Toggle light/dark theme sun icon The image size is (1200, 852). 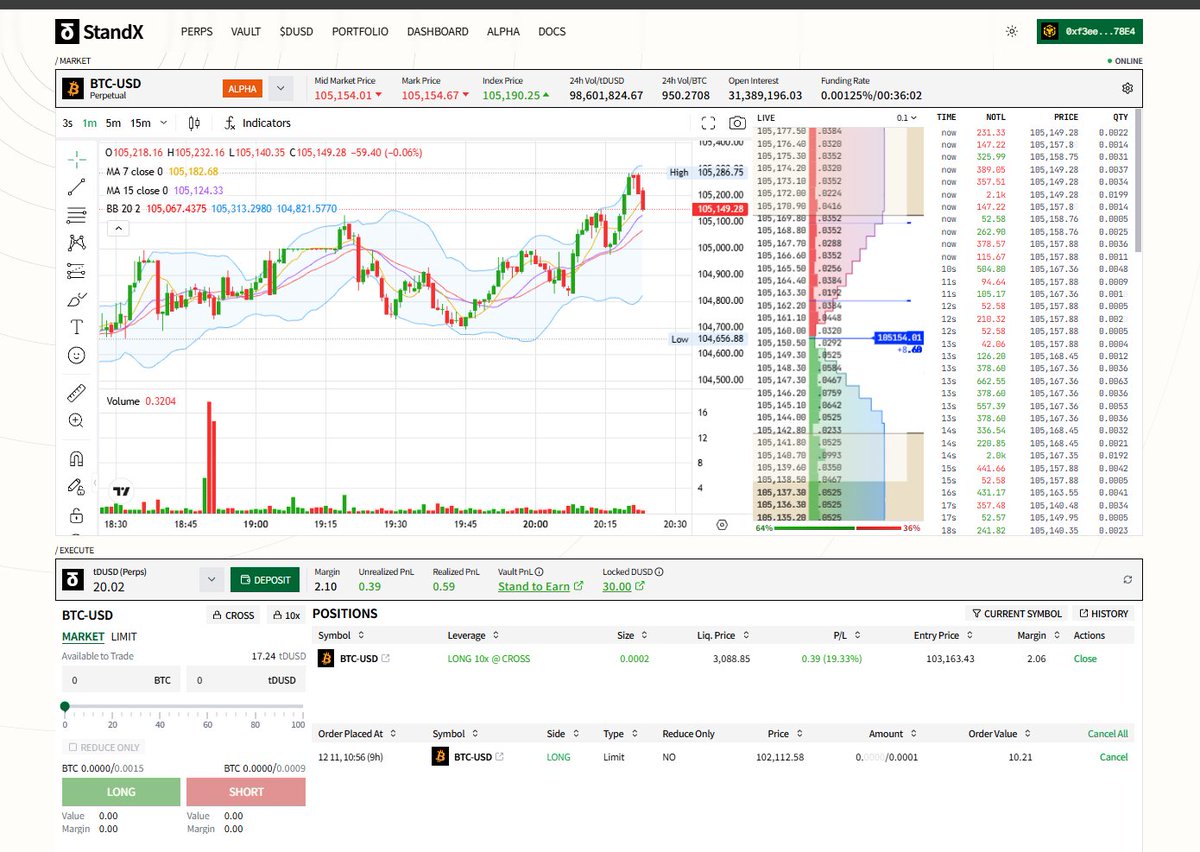1012,32
